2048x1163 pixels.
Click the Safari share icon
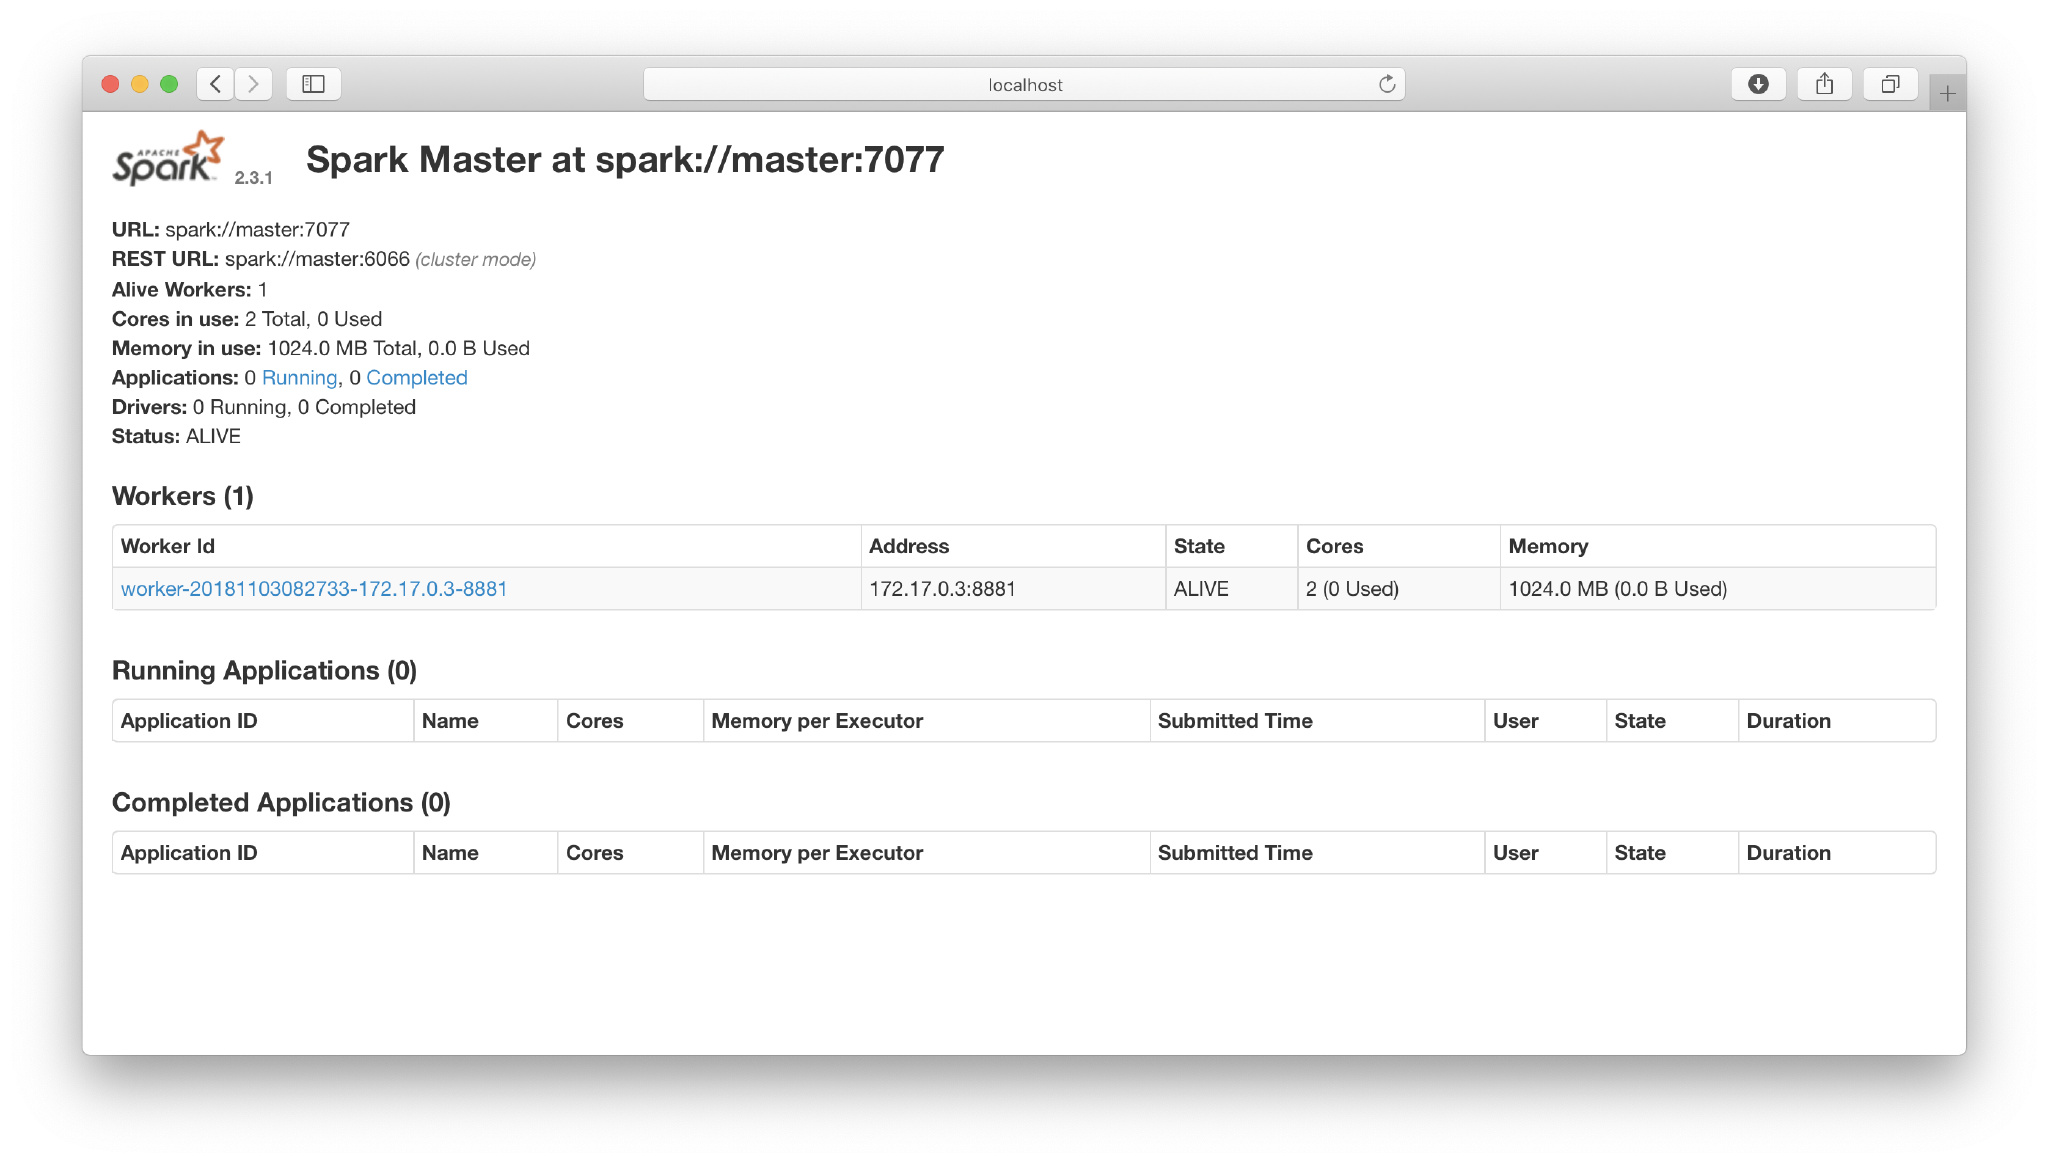pos(1824,84)
